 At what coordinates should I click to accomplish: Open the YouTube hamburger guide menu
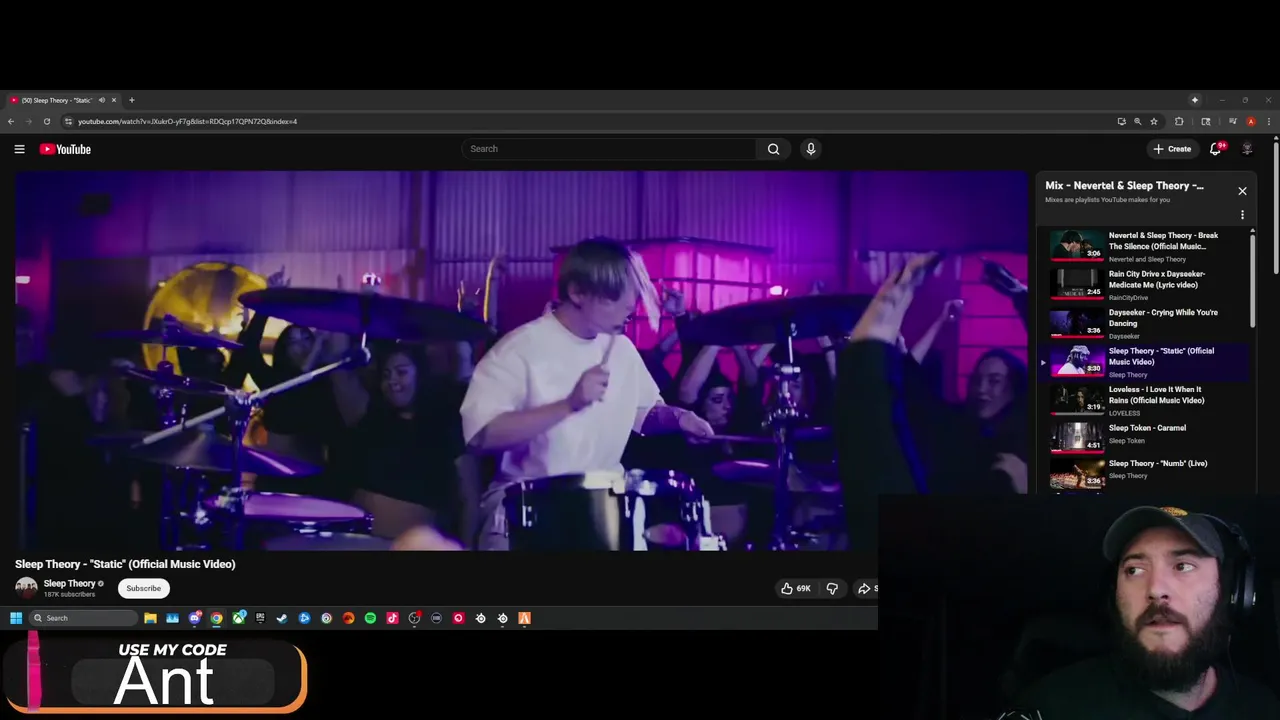click(19, 149)
